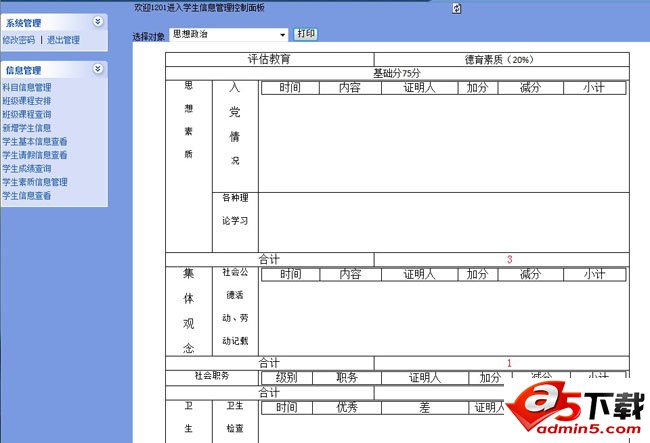Image resolution: width=650 pixels, height=443 pixels.
Task: Click the 入党情况 vertical label
Action: tap(235, 123)
